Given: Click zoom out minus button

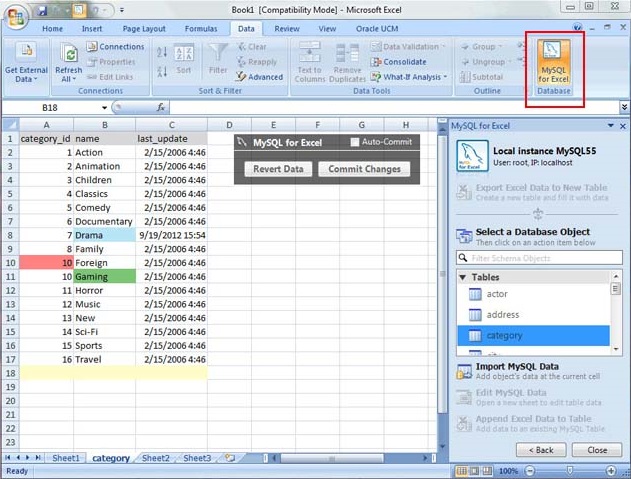Looking at the screenshot, I should point(530,471).
